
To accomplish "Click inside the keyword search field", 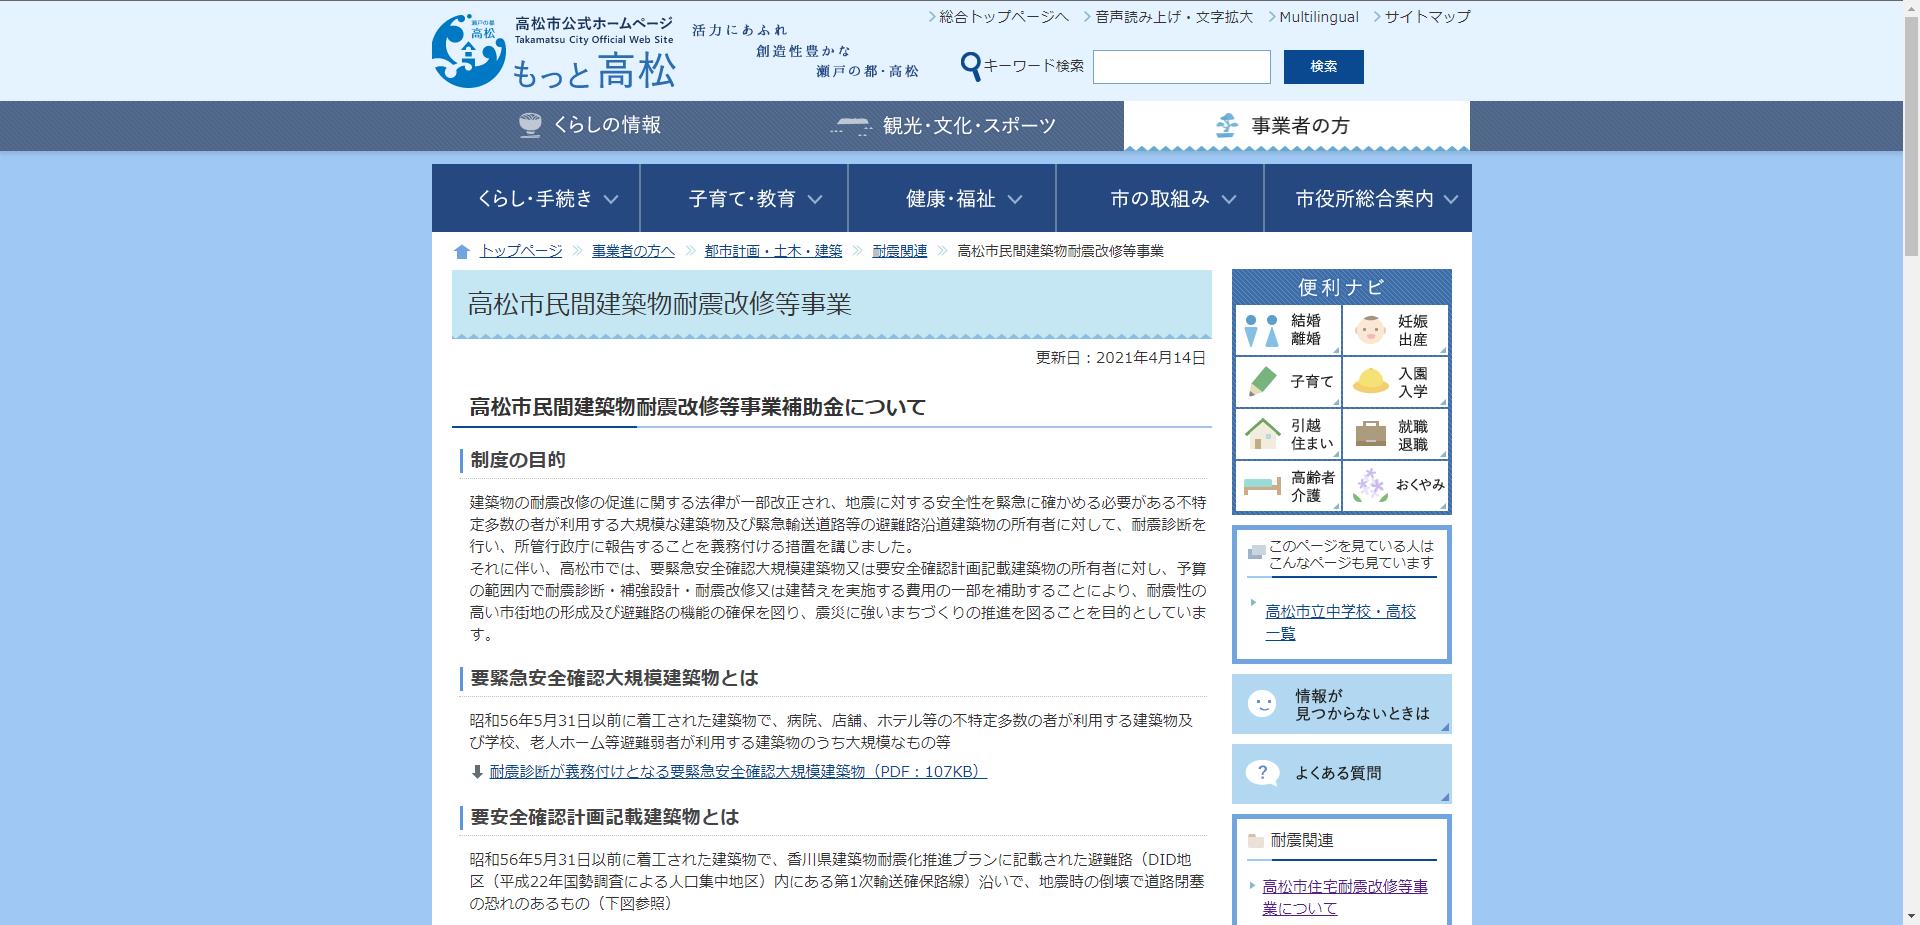I will [x=1181, y=67].
